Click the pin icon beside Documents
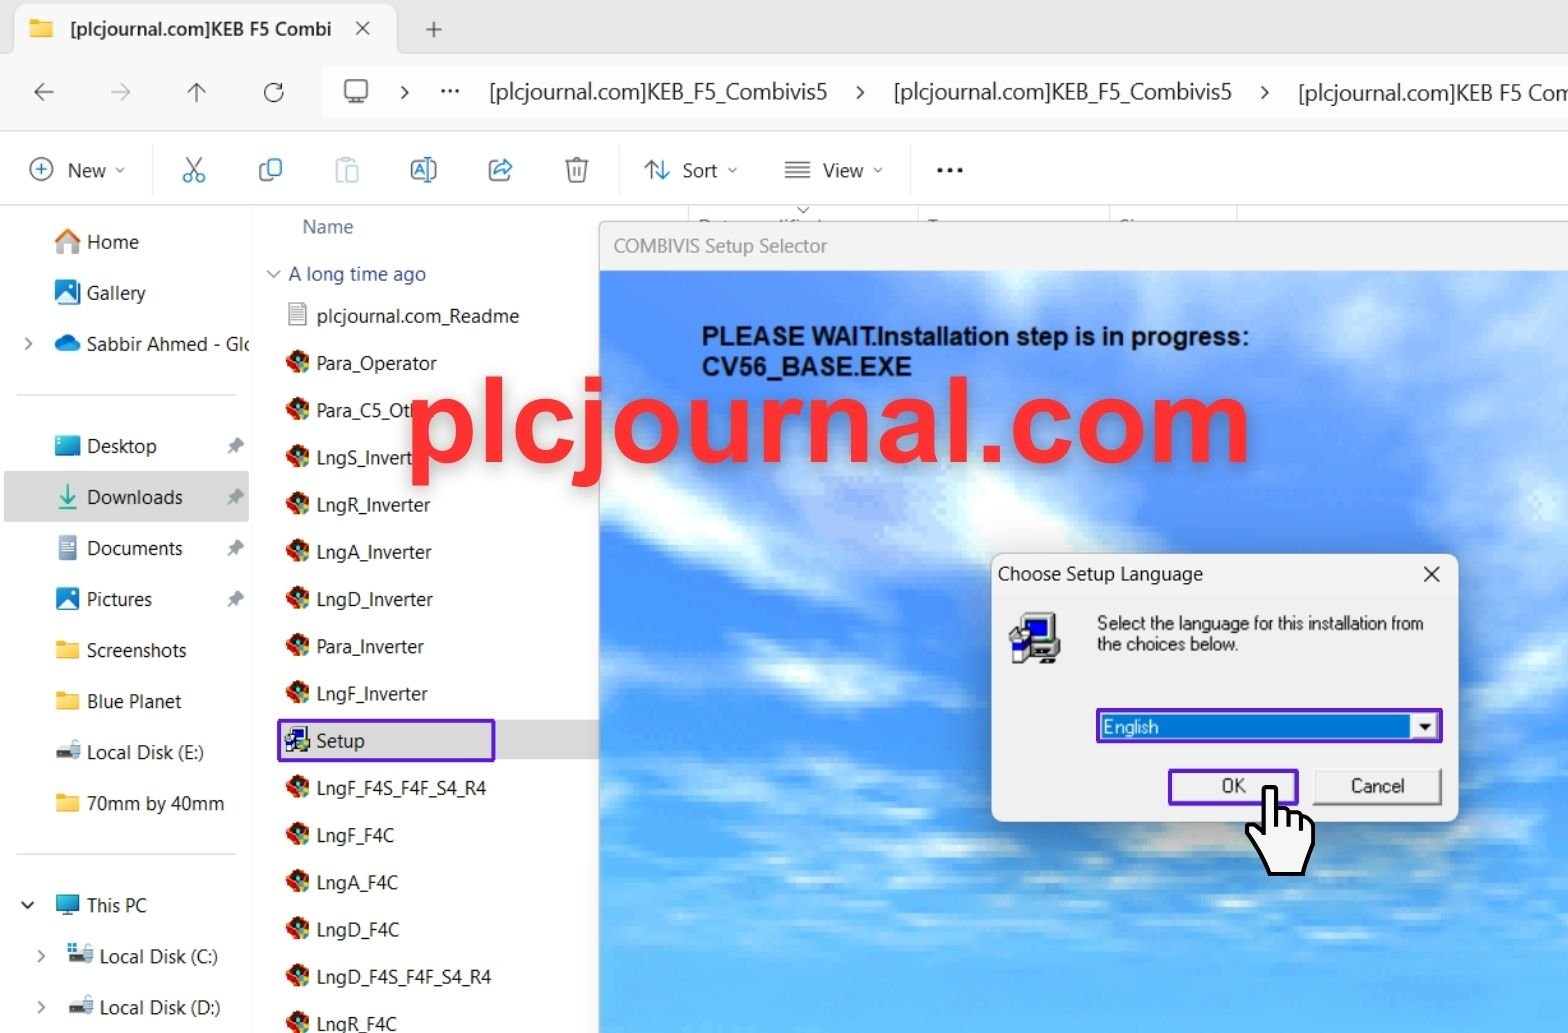The image size is (1568, 1033). (x=235, y=548)
